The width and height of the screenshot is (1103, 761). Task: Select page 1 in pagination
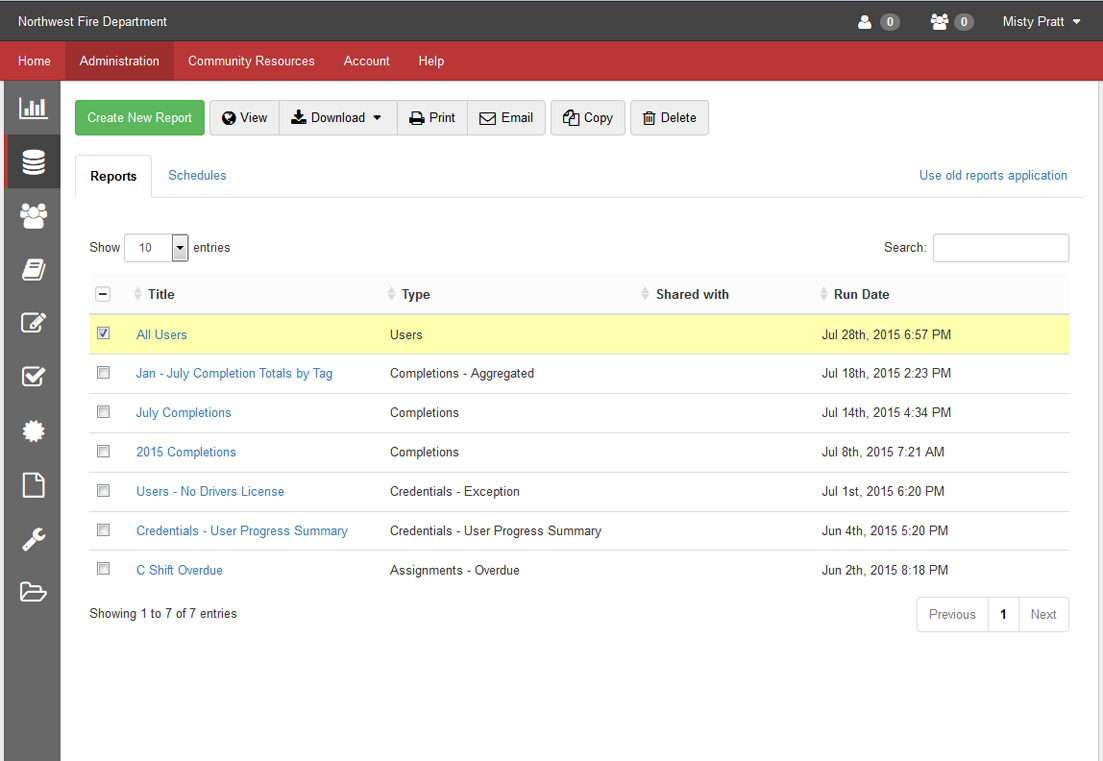pyautogui.click(x=1003, y=615)
